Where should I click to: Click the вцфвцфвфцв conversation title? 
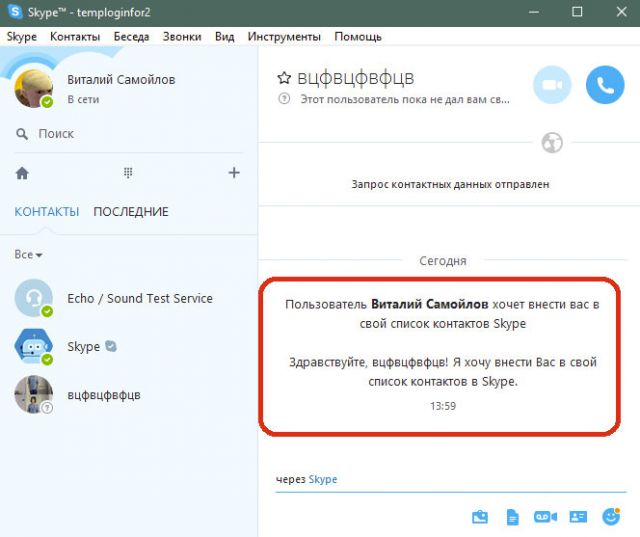(x=356, y=78)
